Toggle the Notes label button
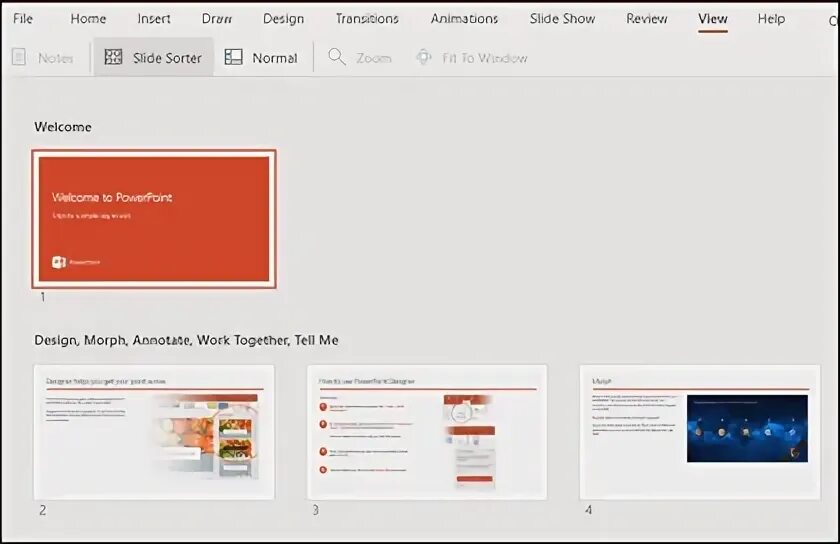This screenshot has height=544, width=840. point(56,58)
